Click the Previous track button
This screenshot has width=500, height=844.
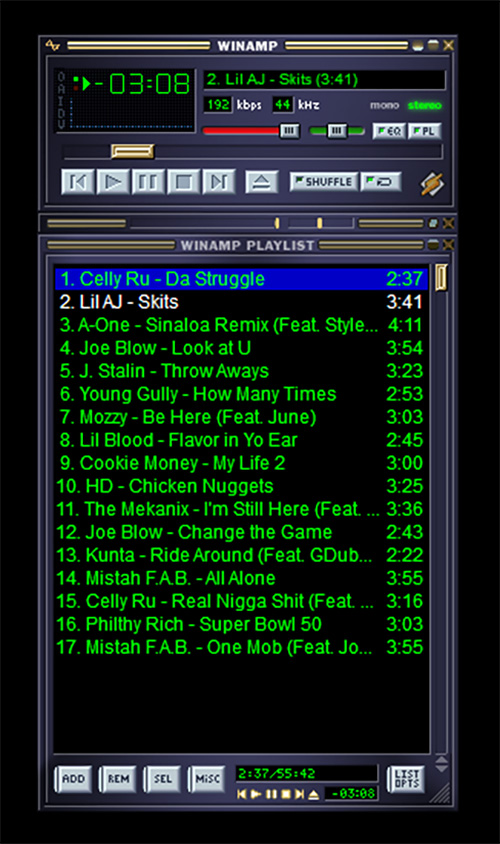pyautogui.click(x=78, y=182)
